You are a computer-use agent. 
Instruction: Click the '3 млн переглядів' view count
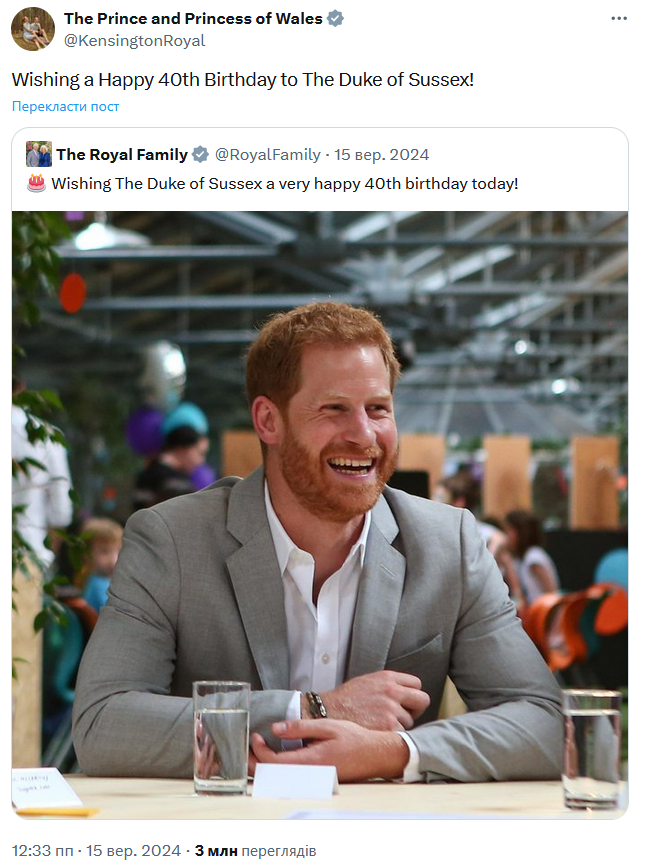click(x=255, y=851)
